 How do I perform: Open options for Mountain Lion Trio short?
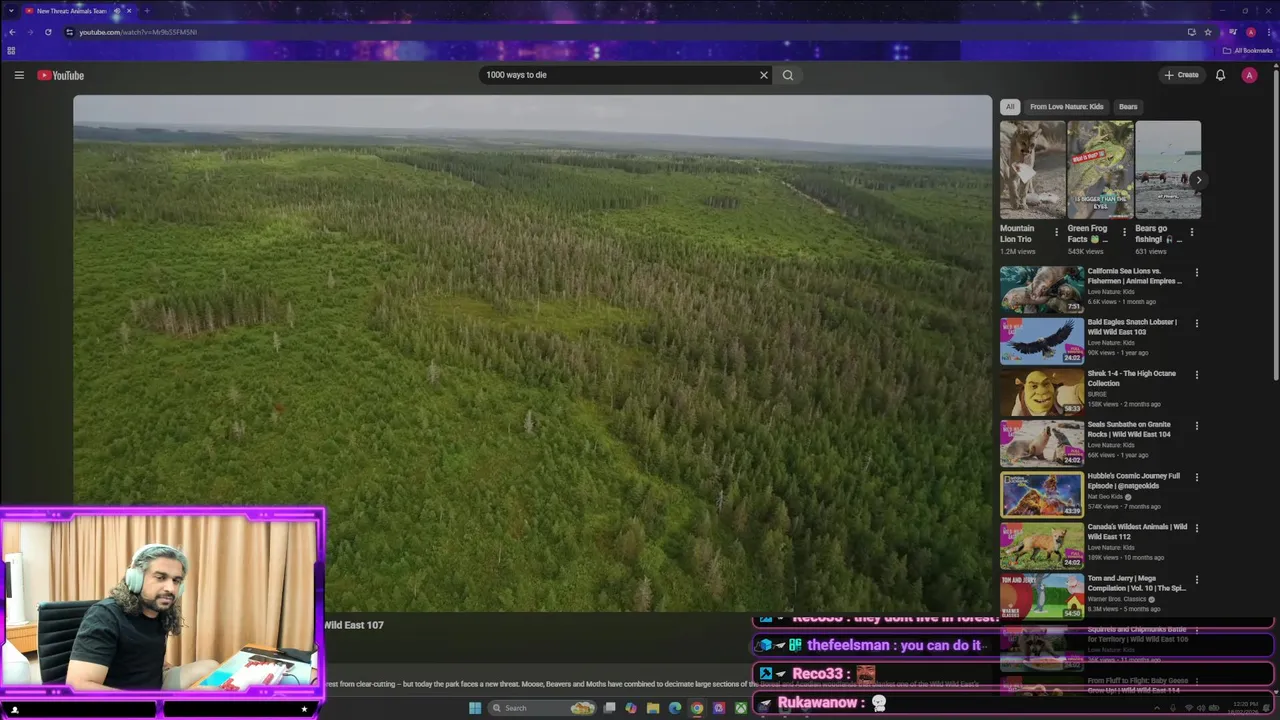tap(1056, 232)
